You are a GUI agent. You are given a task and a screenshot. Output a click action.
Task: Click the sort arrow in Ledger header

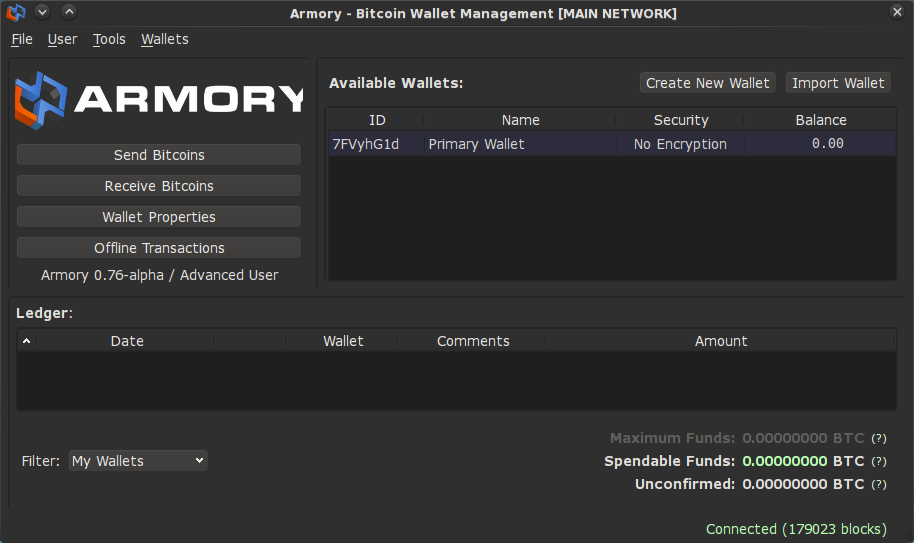pos(26,341)
